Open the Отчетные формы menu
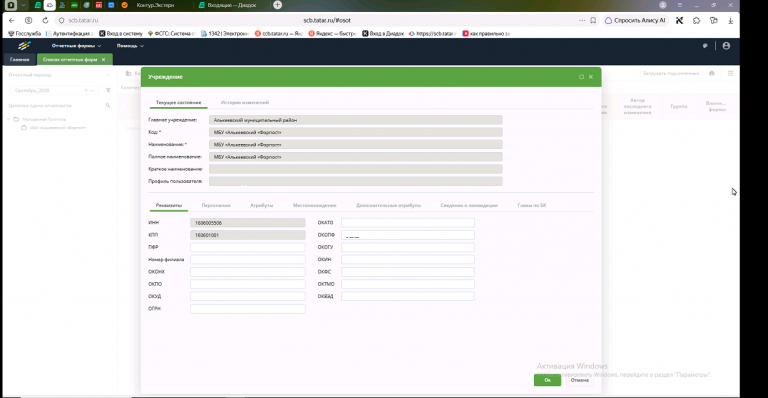 76,46
